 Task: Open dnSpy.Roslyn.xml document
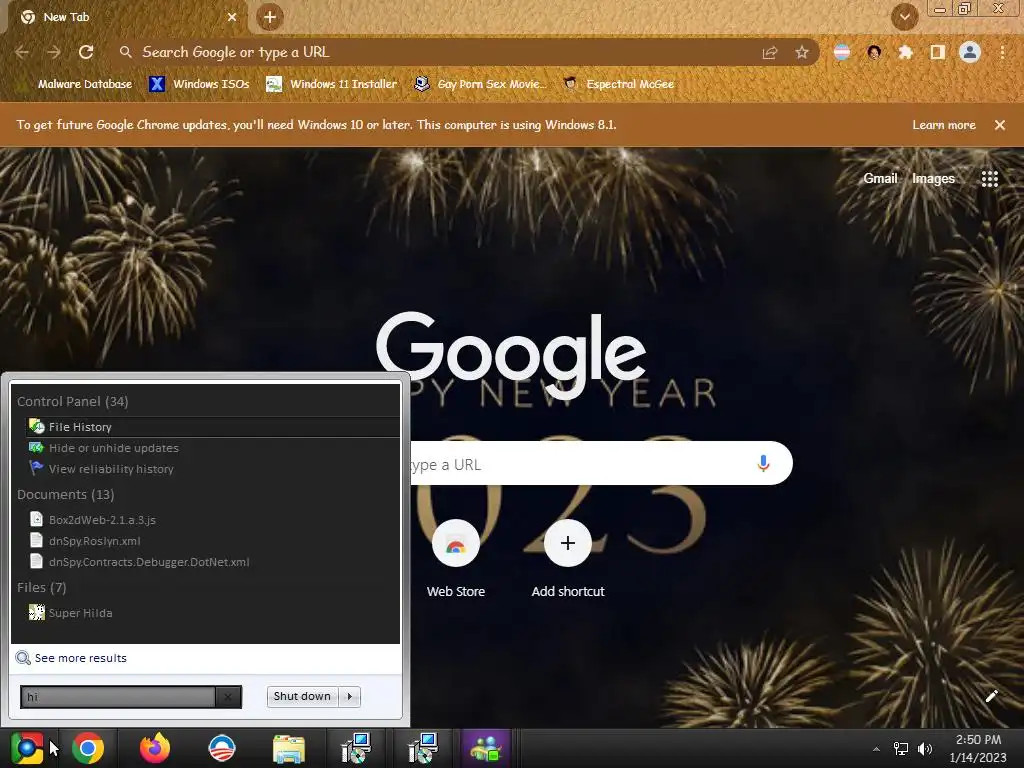pos(212,541)
